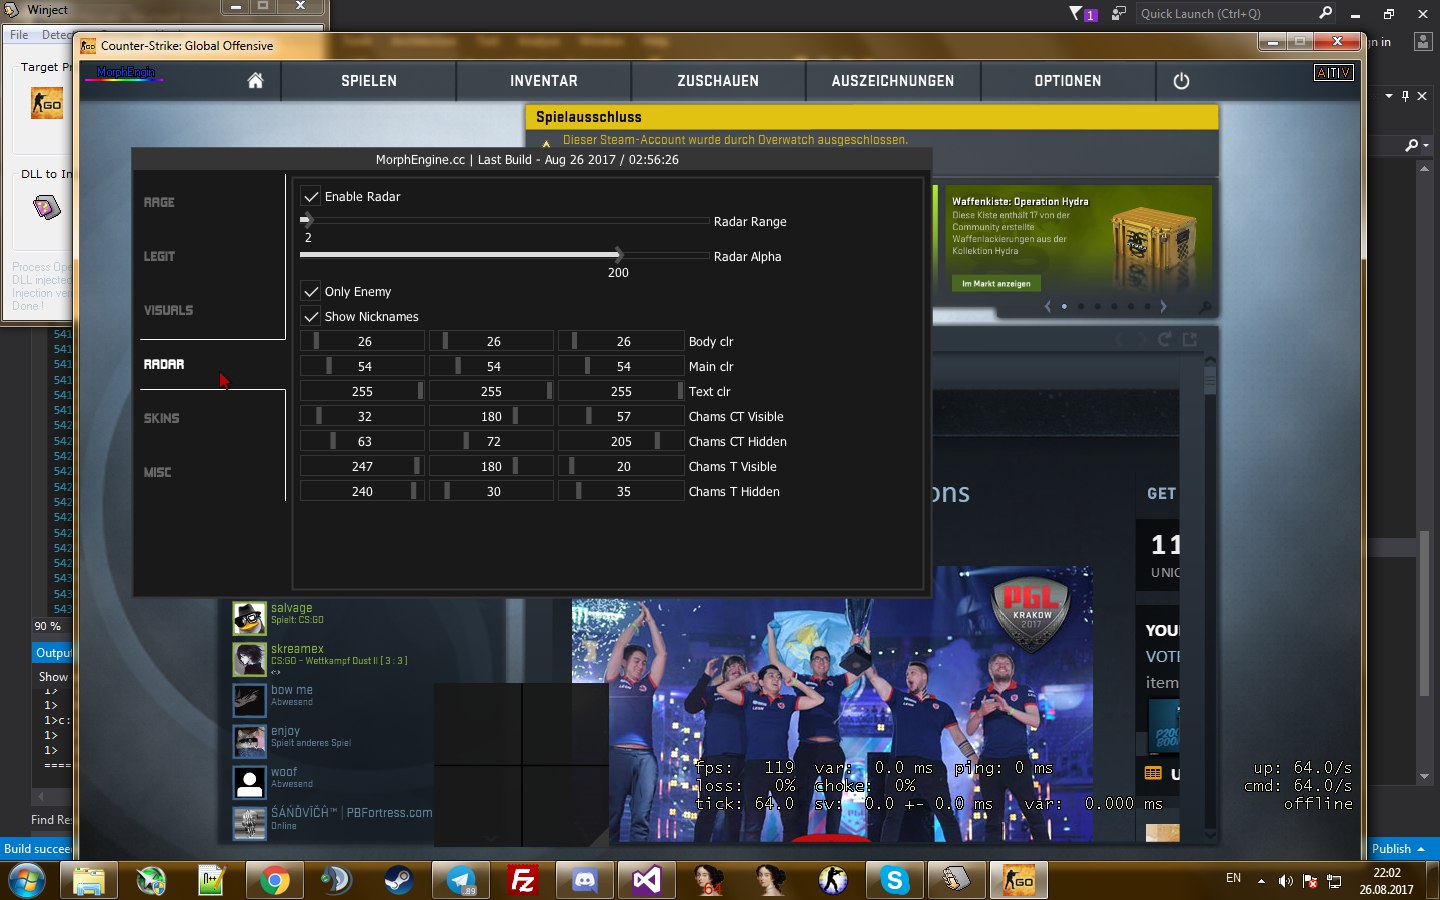Disable the Enable Radar checkbox
1440x900 pixels.
click(x=311, y=197)
